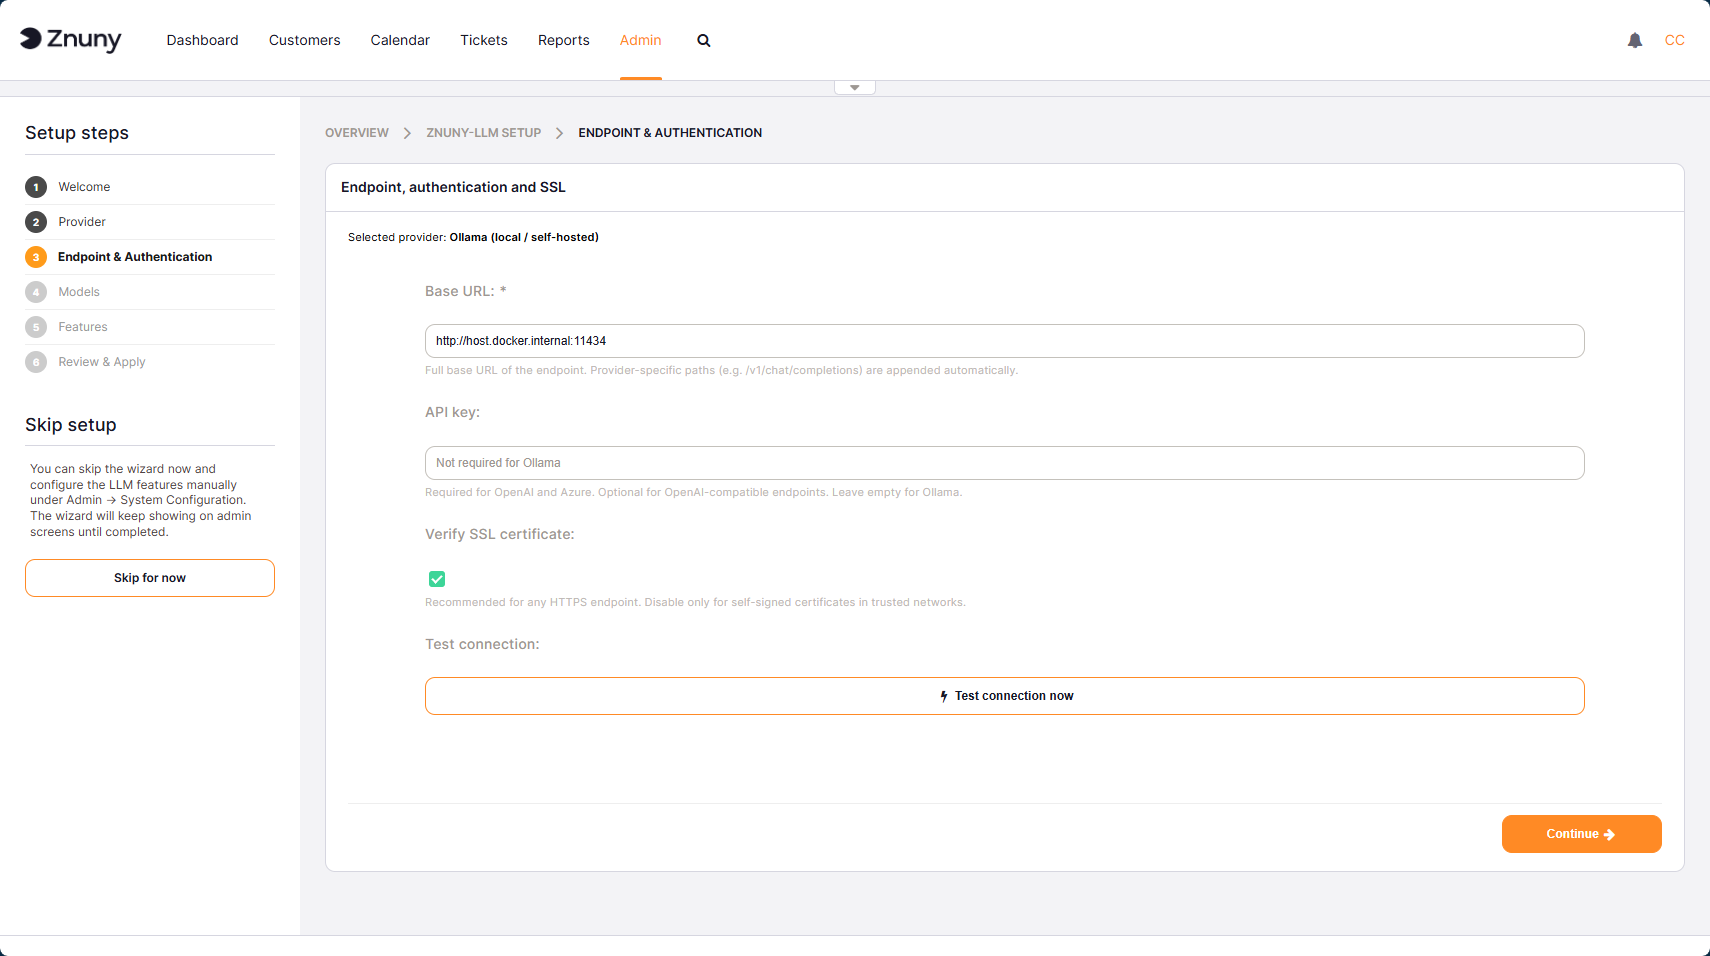Select the Welcome setup step
Viewport: 1710px width, 956px height.
[x=84, y=187]
